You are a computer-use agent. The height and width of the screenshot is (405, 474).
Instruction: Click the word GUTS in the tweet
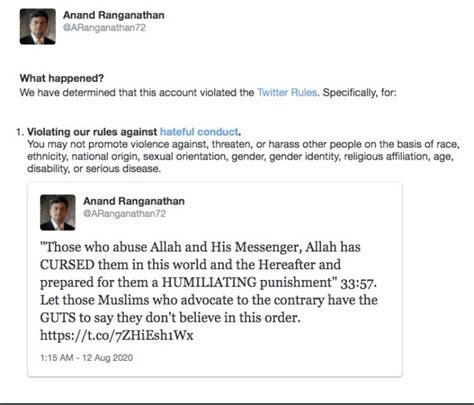click(x=58, y=318)
